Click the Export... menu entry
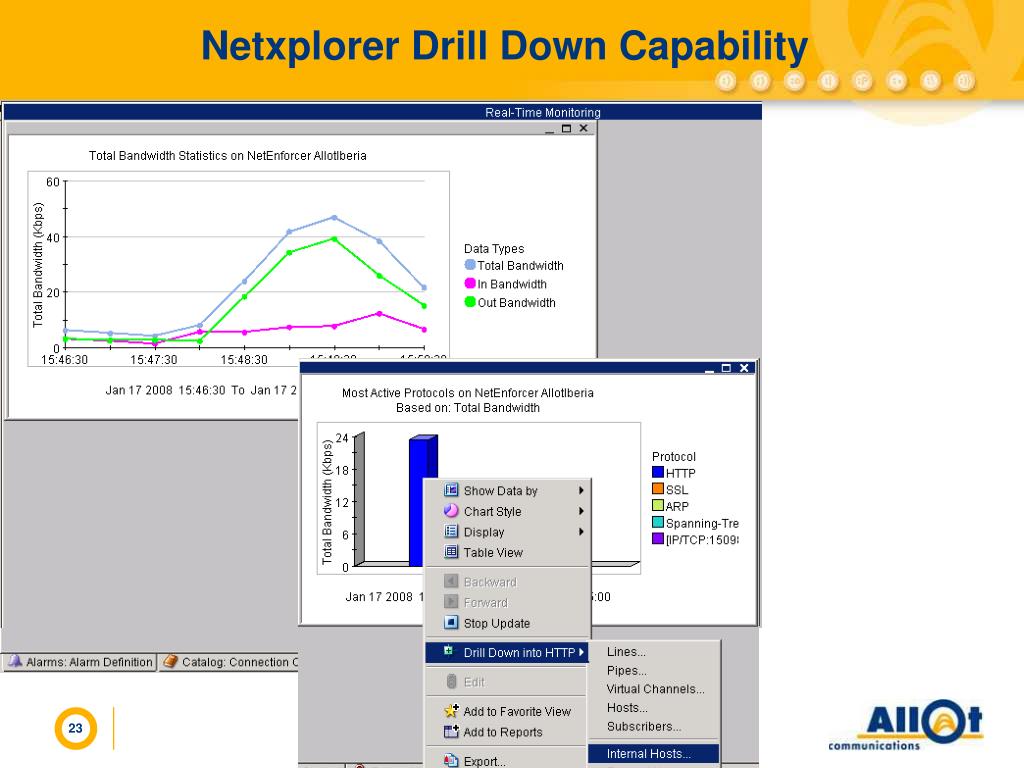Screen dimensions: 1024x768 [x=507, y=761]
